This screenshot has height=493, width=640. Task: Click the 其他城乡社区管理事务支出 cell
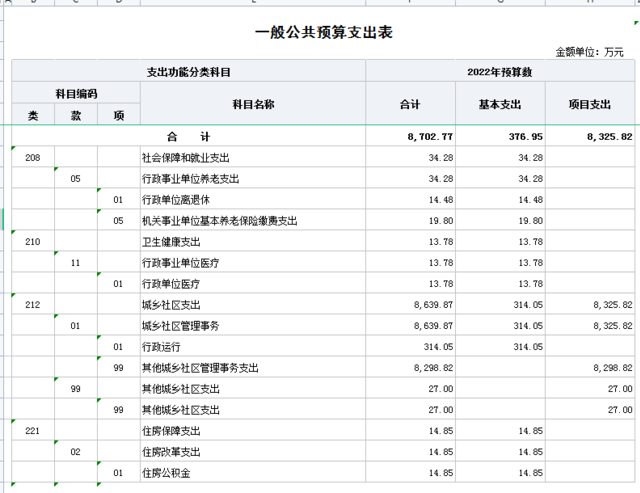pyautogui.click(x=200, y=368)
